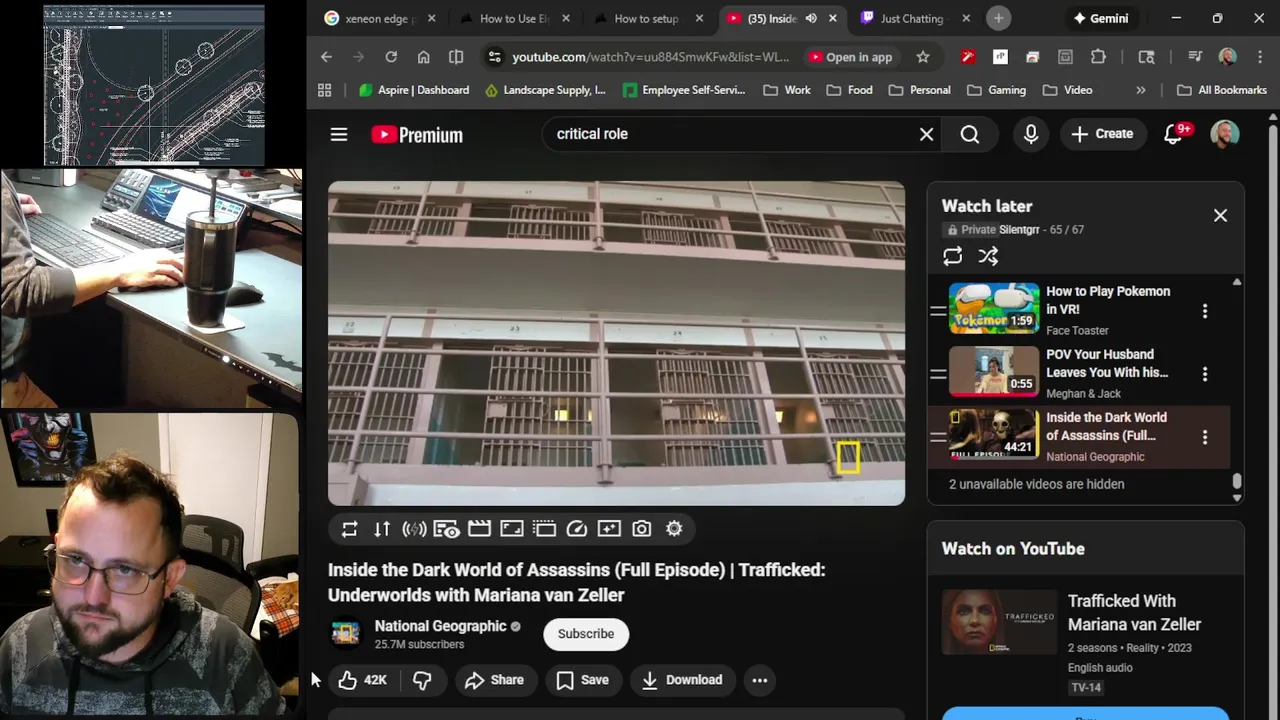Open Chrome media controls icon
The width and height of the screenshot is (1280, 720).
pos(1195,57)
